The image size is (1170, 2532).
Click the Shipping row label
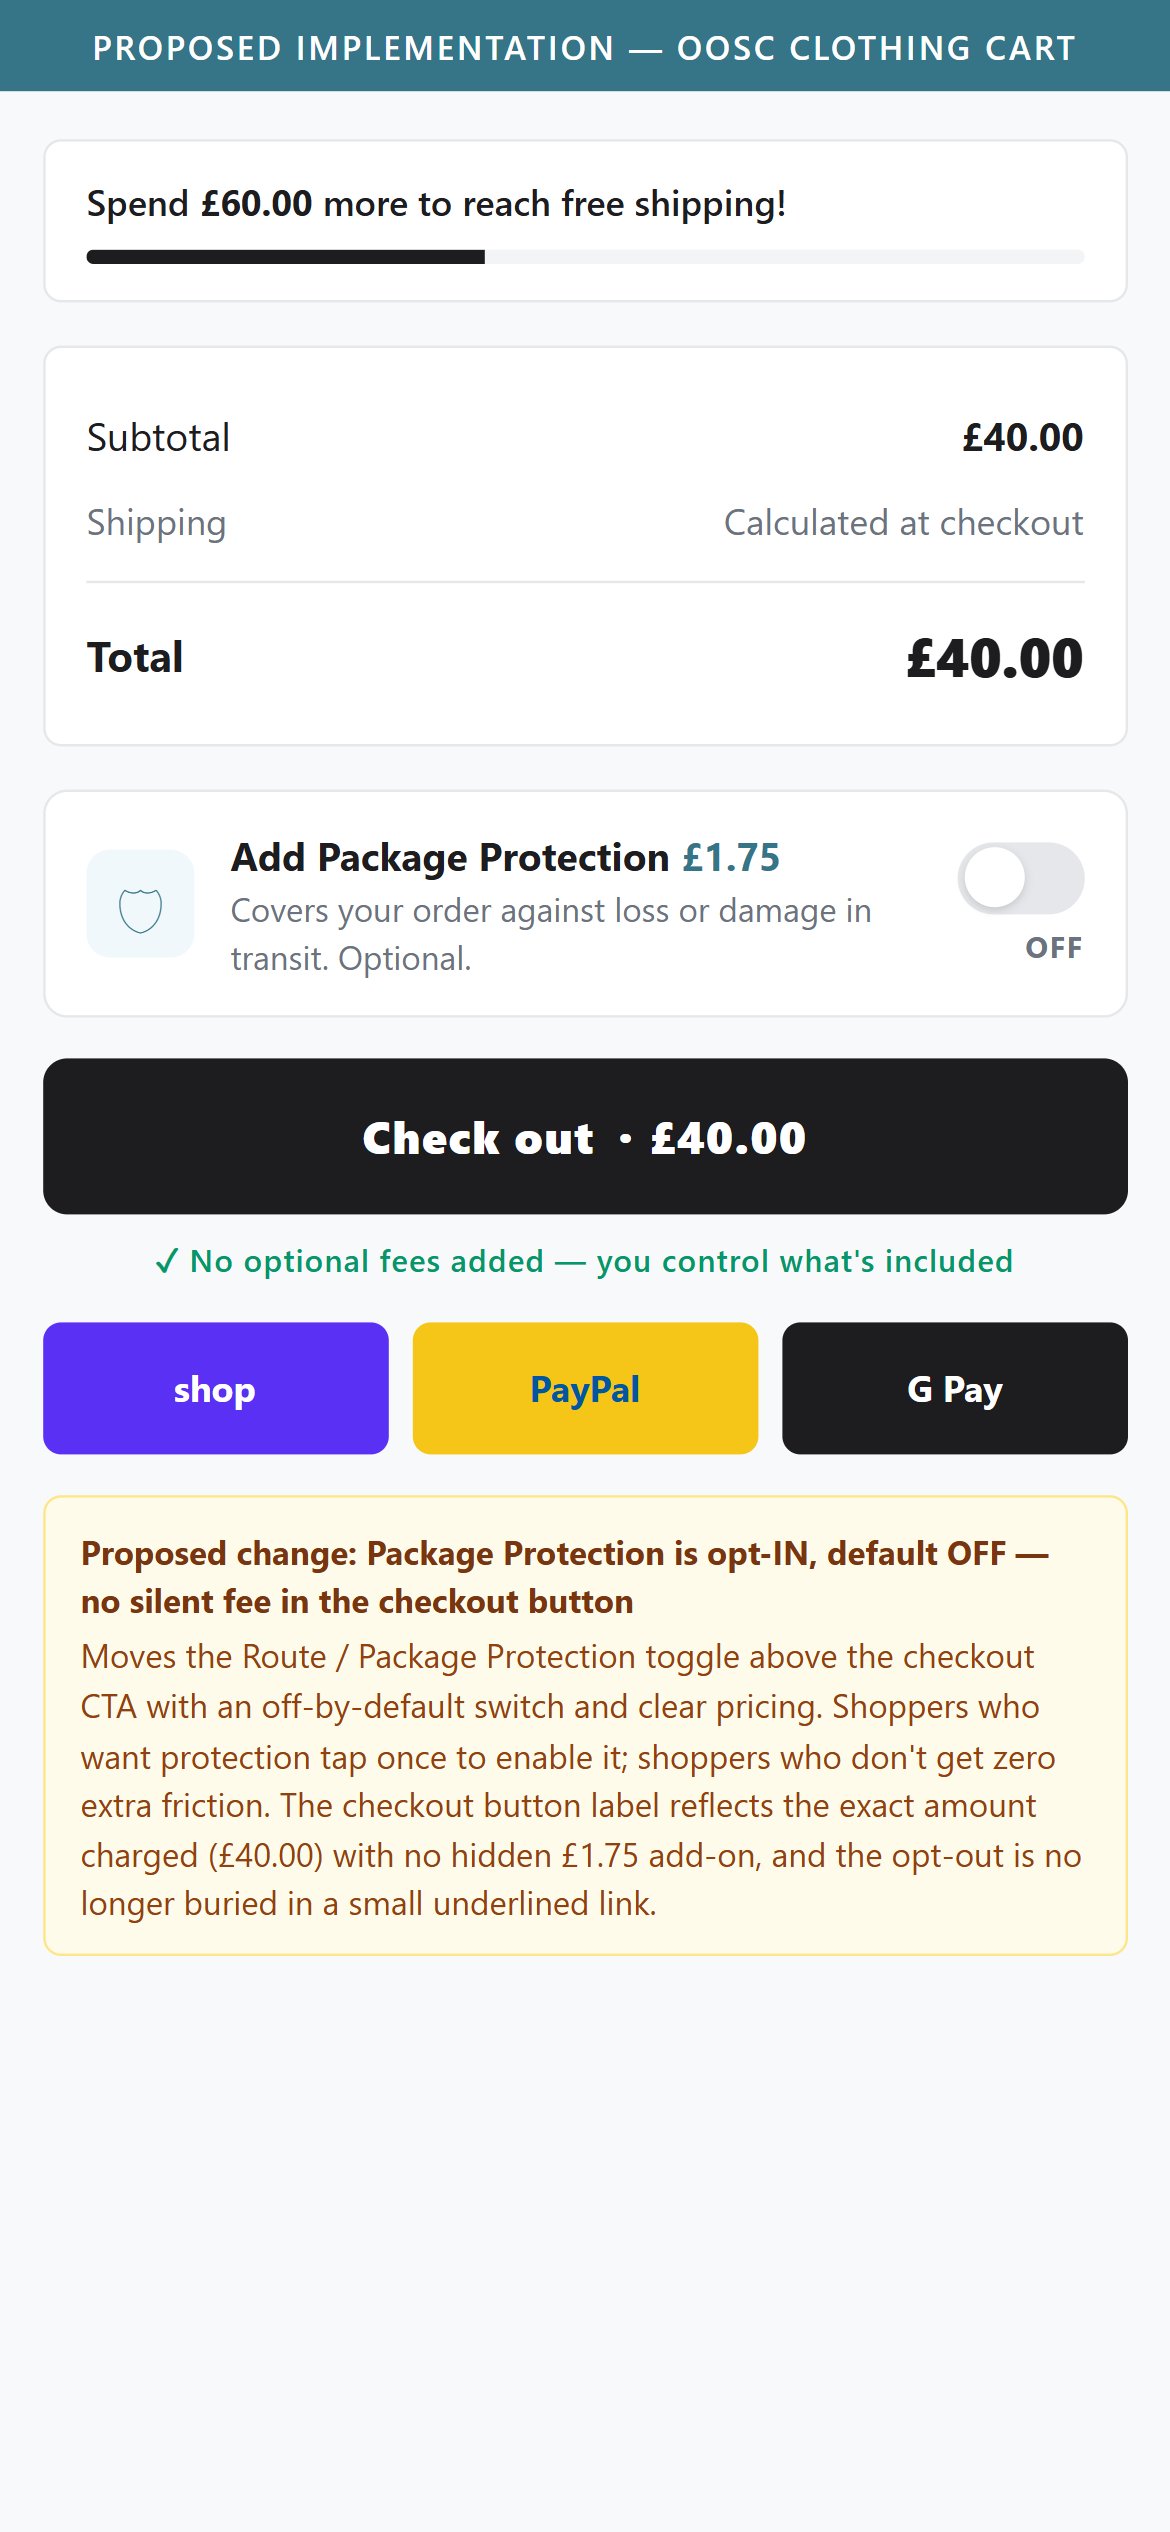(157, 523)
